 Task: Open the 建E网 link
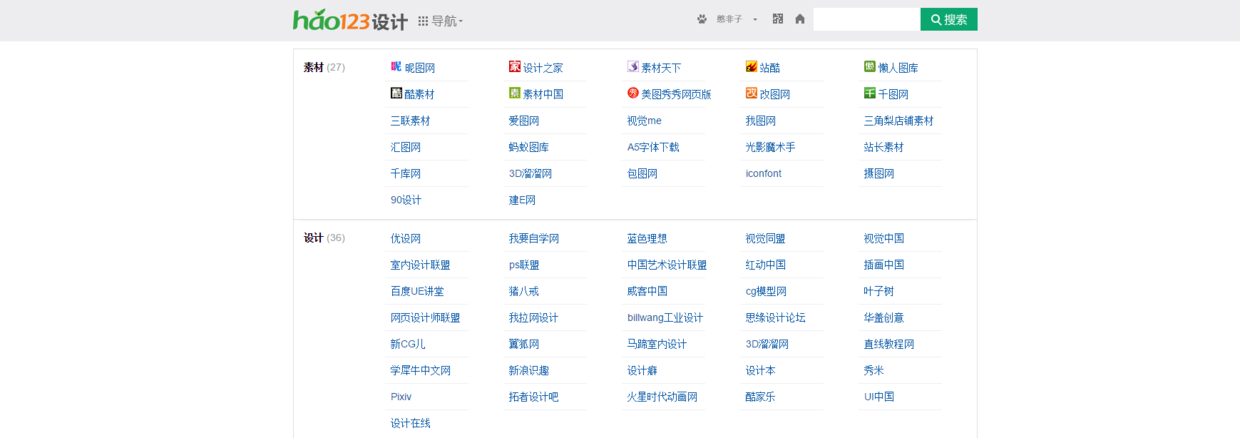pyautogui.click(x=522, y=200)
